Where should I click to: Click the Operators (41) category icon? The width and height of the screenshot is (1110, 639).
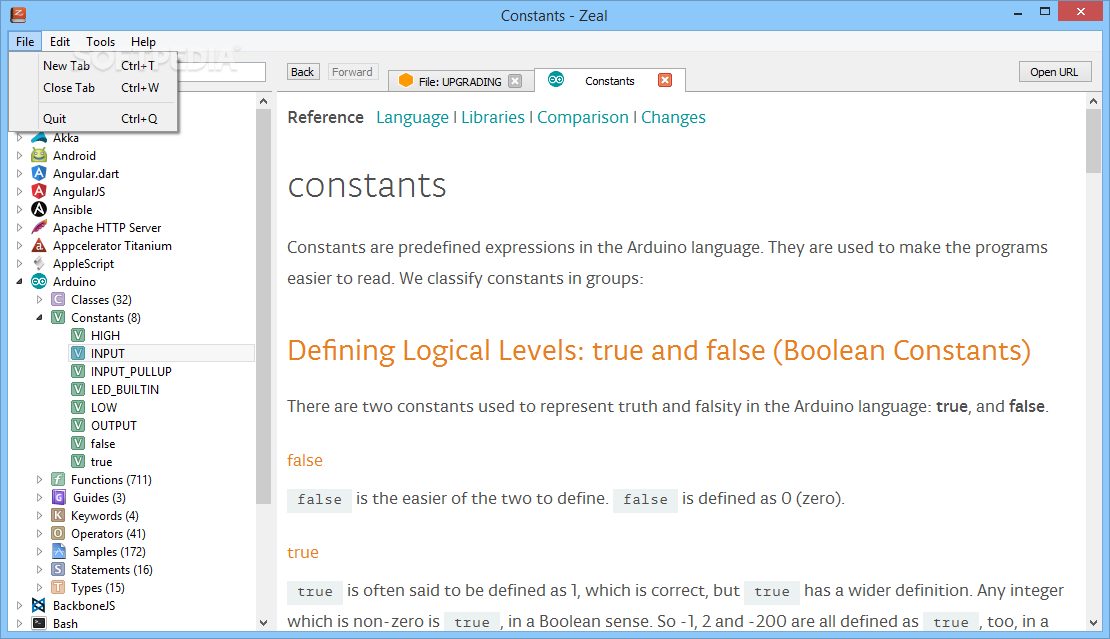coord(58,534)
